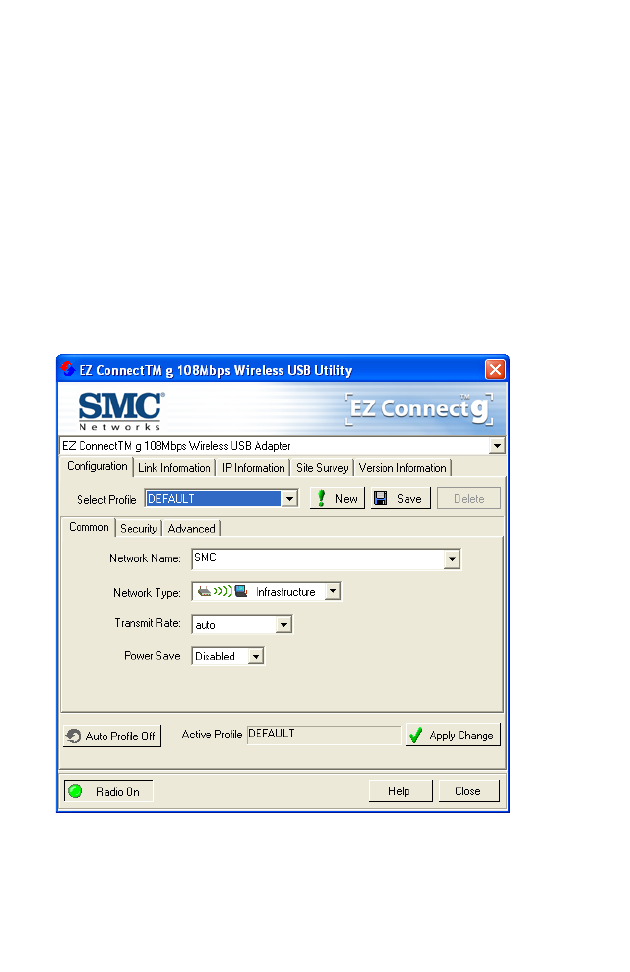Click Apply Change button

pos(453,735)
